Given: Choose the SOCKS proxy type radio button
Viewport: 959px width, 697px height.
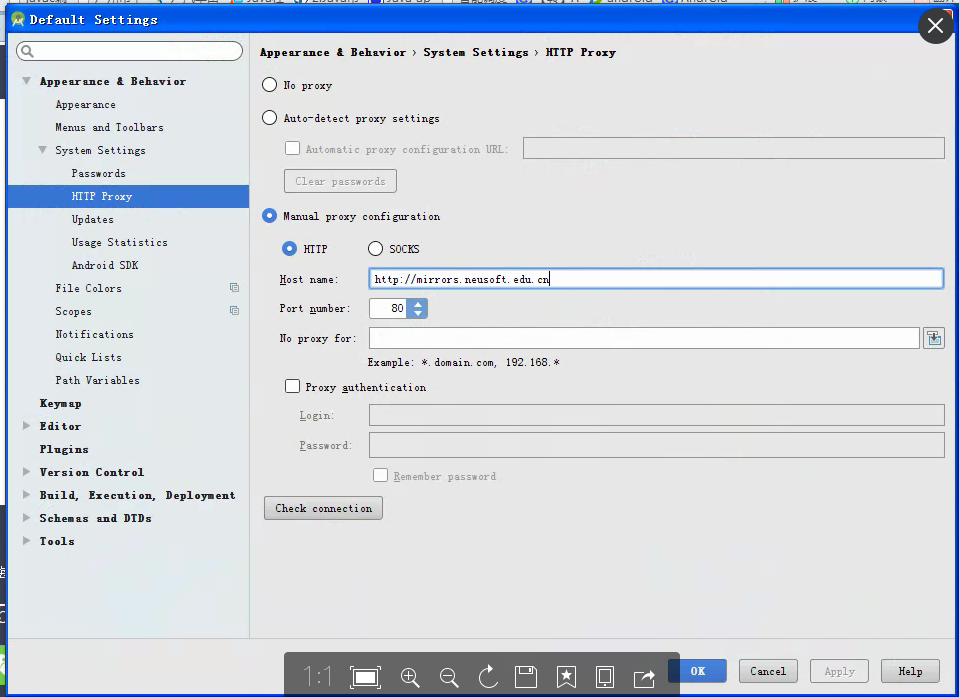Looking at the screenshot, I should click(376, 249).
